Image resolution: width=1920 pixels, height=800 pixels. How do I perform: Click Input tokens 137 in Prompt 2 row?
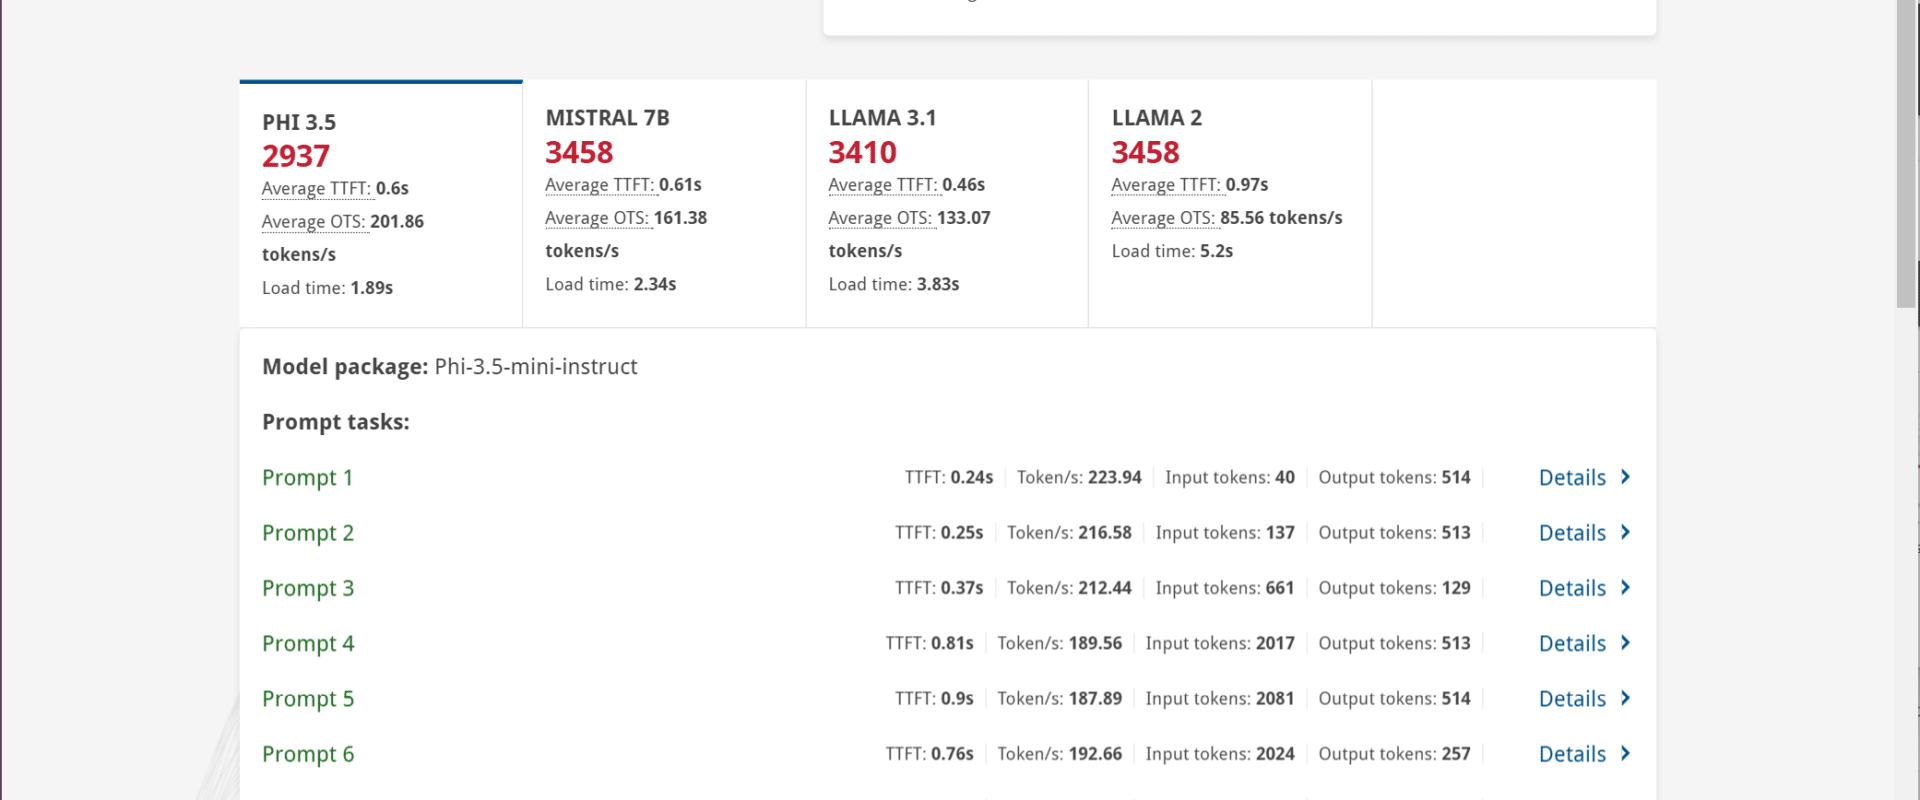(x=1225, y=533)
